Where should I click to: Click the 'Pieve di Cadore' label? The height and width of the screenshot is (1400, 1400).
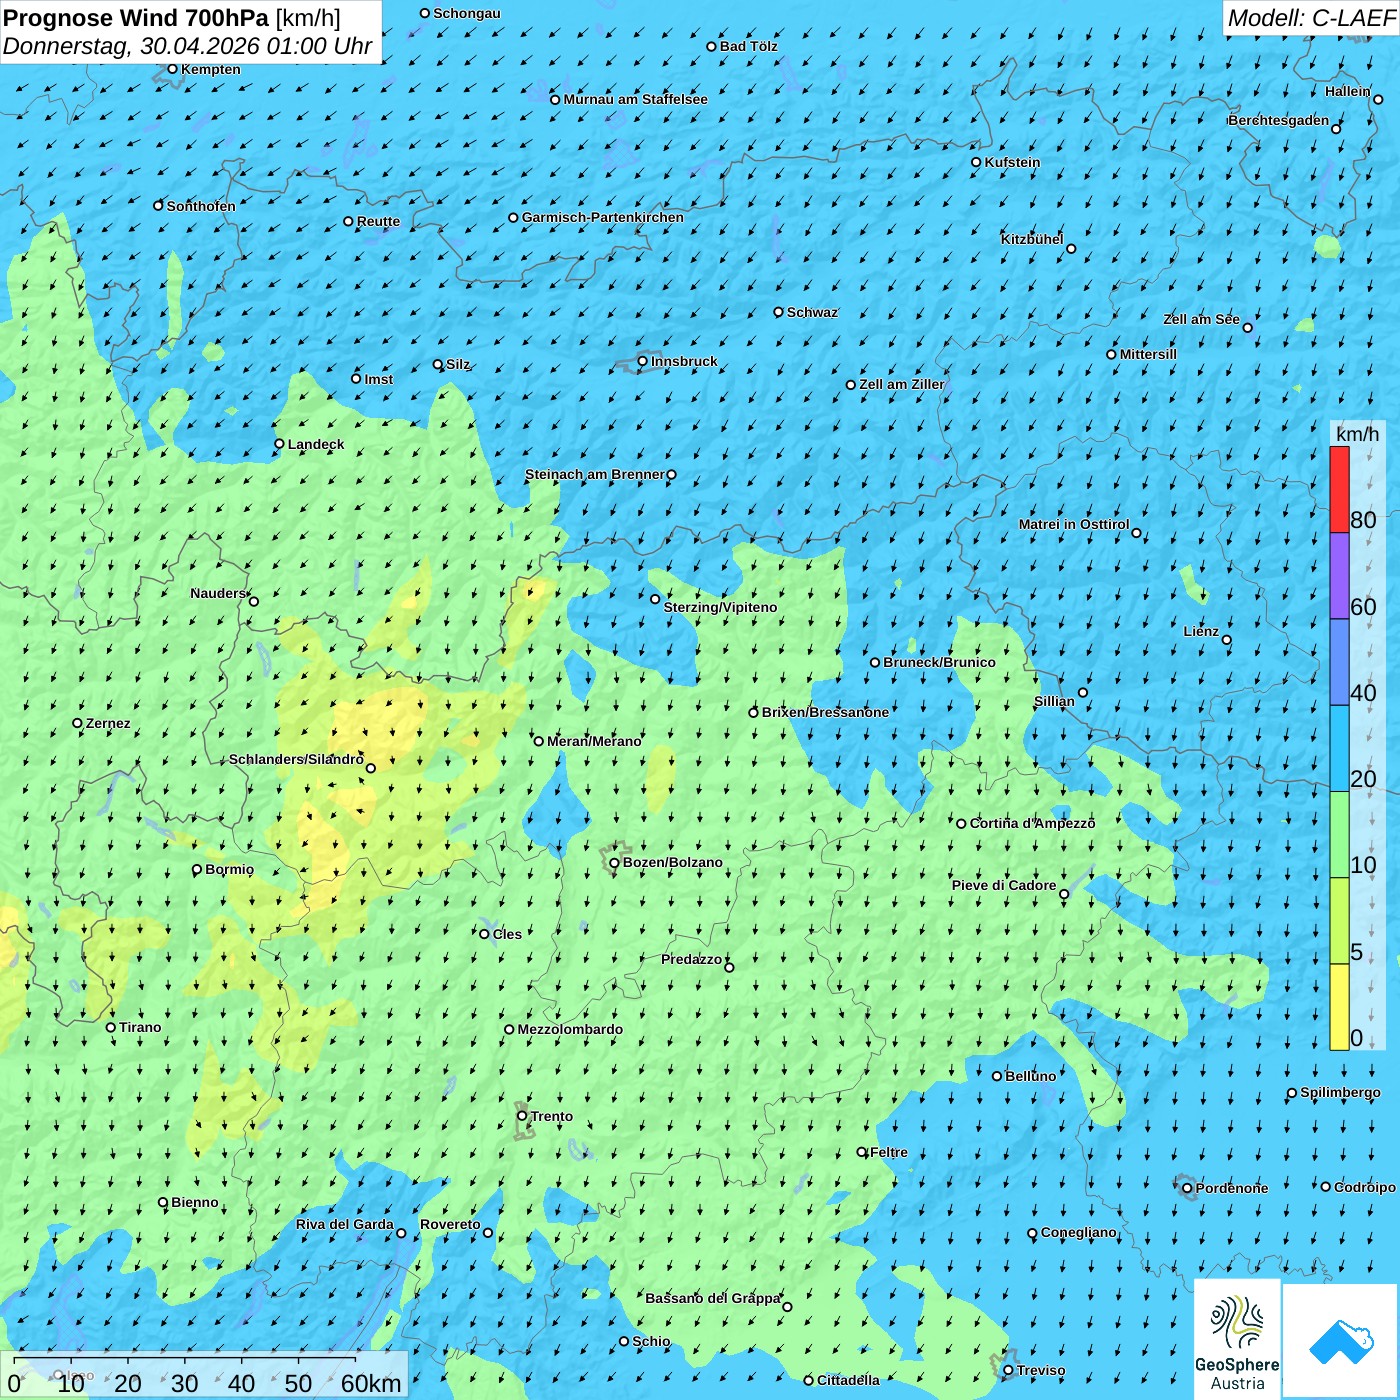pyautogui.click(x=1004, y=885)
